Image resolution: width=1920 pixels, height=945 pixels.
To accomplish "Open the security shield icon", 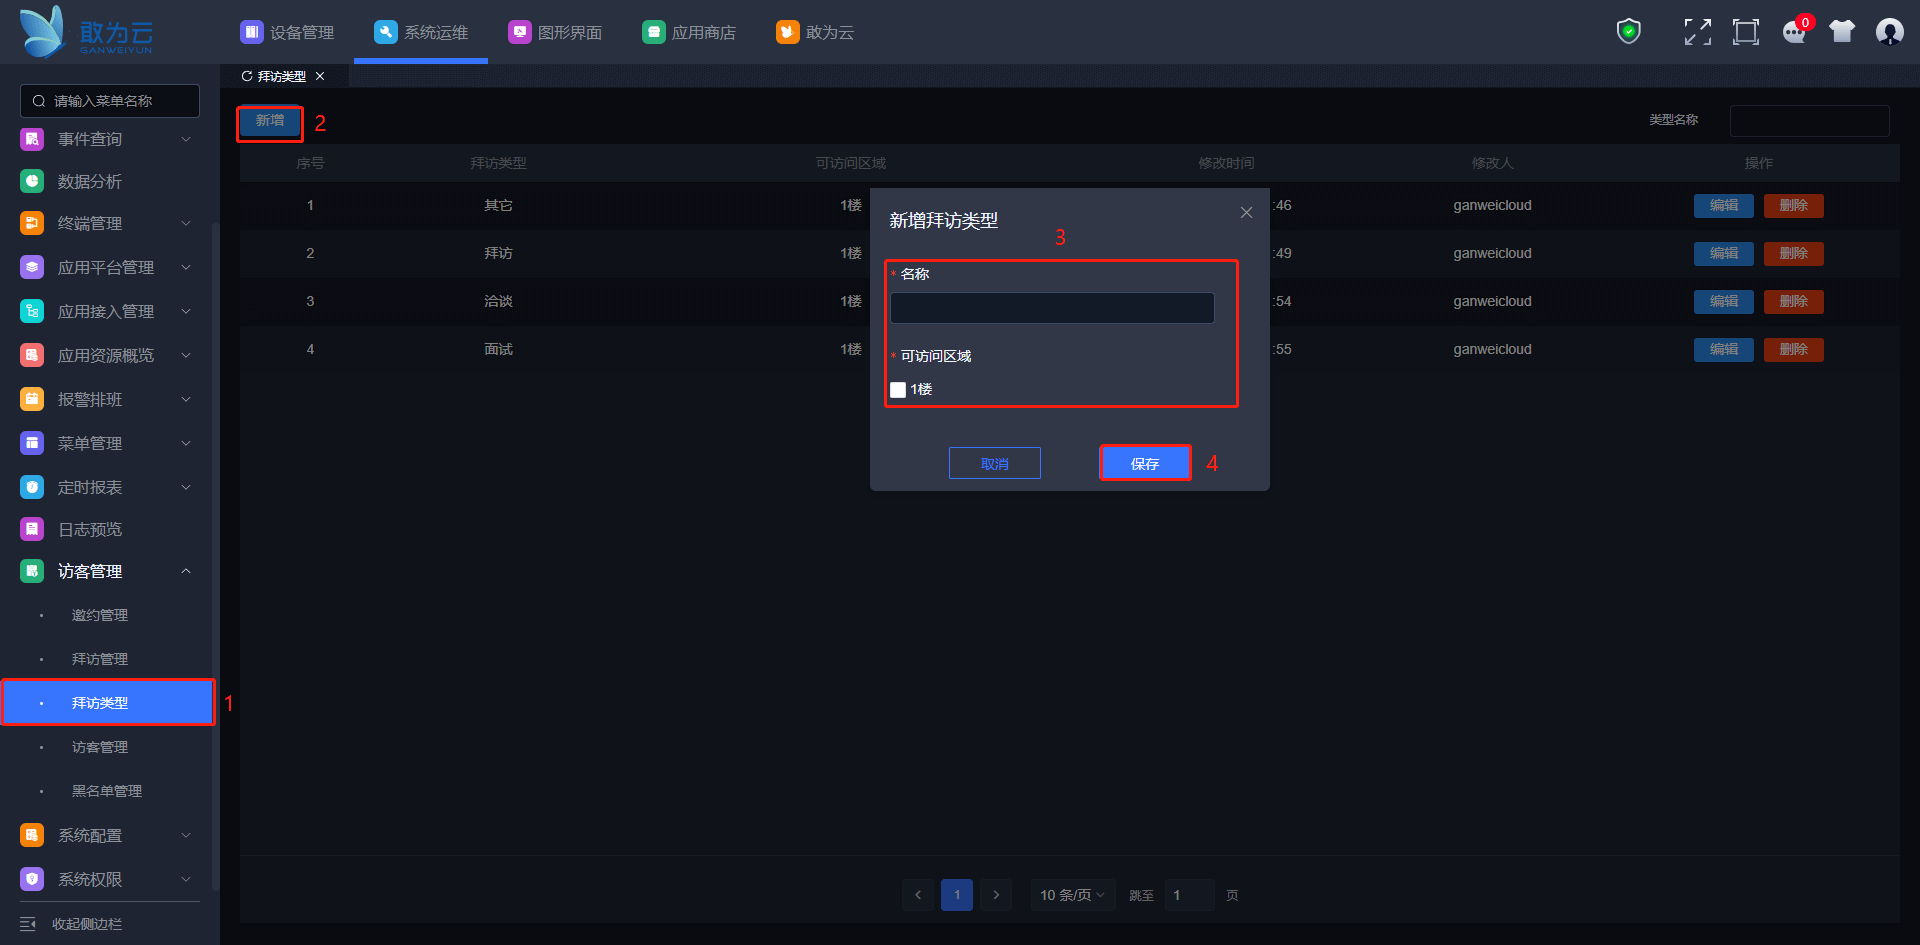I will [x=1629, y=32].
